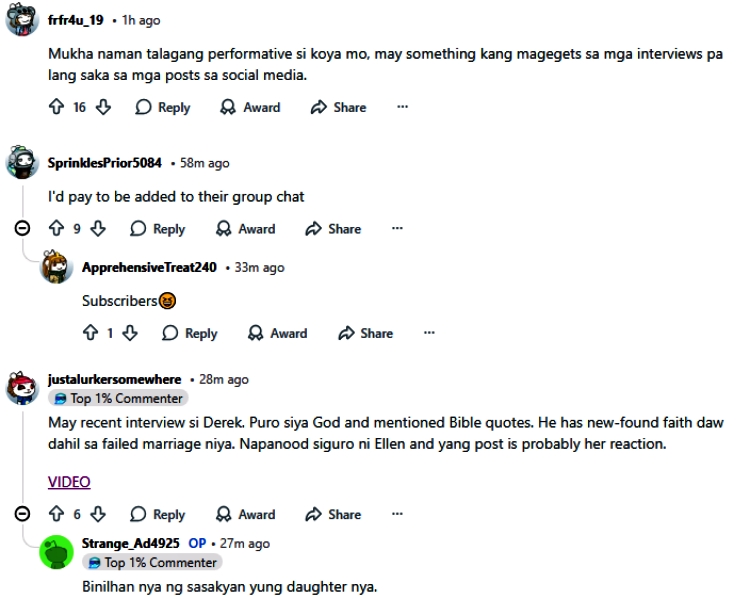The height and width of the screenshot is (599, 750).
Task: Open the VIDEO link
Action: click(x=69, y=482)
